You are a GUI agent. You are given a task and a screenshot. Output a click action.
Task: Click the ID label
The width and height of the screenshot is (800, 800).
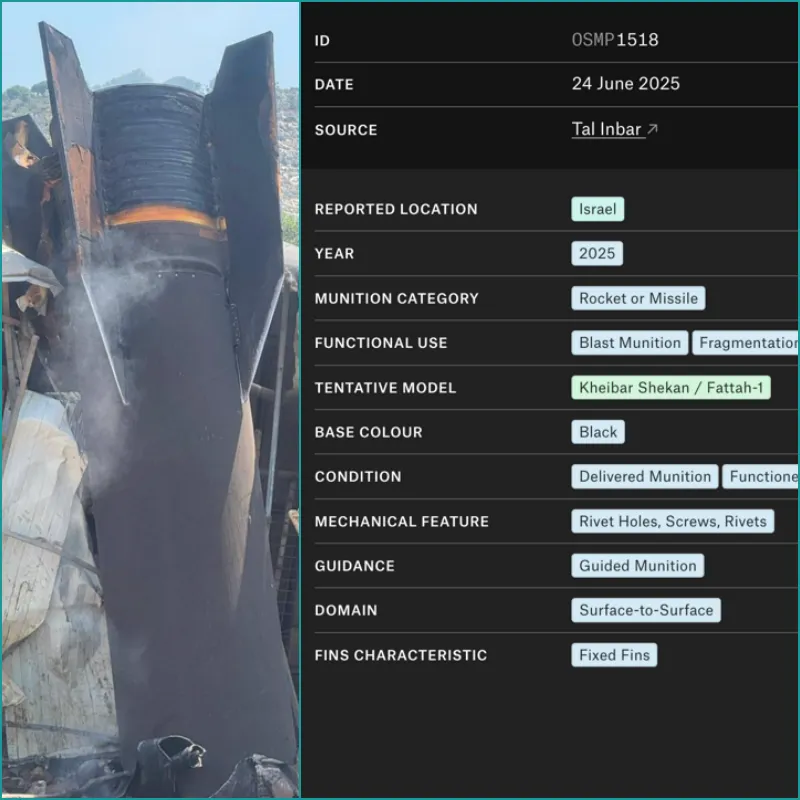coord(322,40)
